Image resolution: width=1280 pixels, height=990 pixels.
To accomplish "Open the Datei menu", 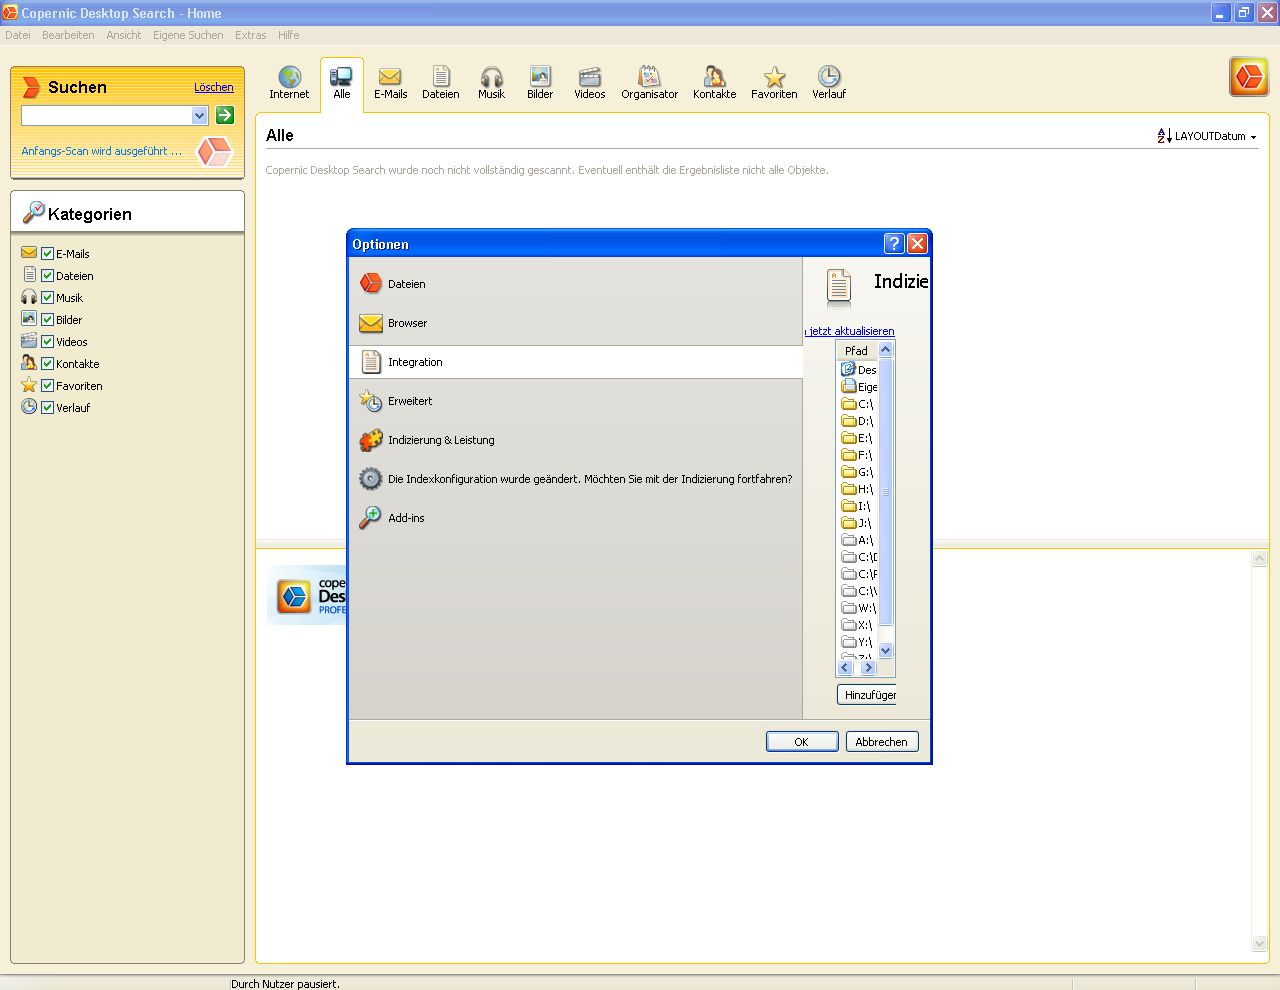I will (x=18, y=35).
